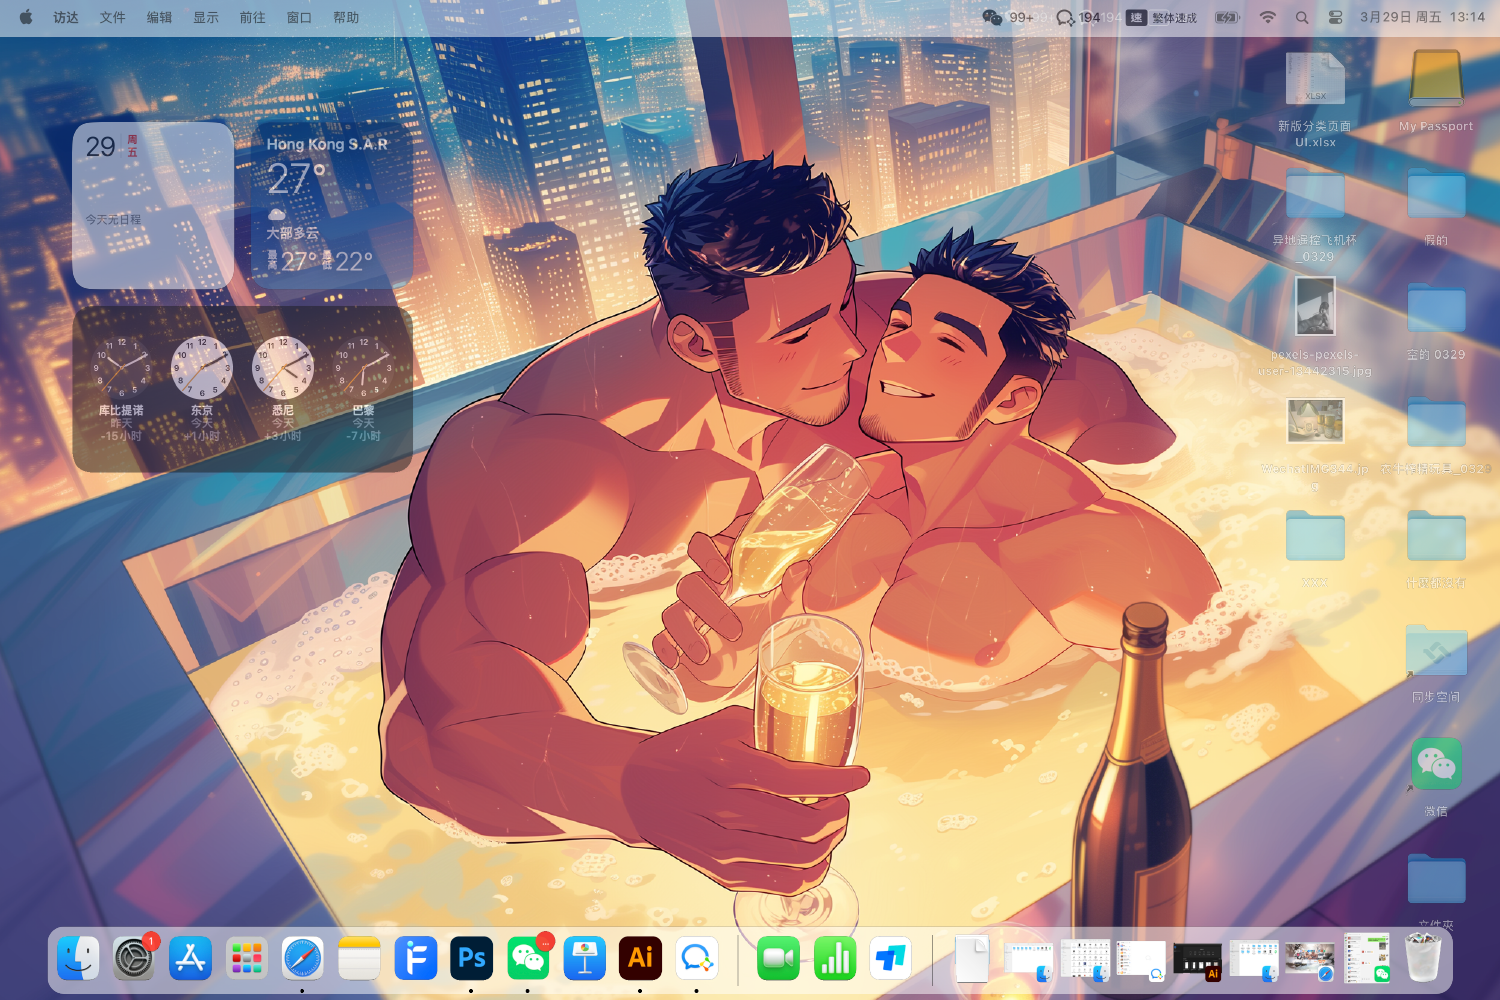Select the XXX folder on desktop
The image size is (1500, 1000).
click(x=1315, y=548)
